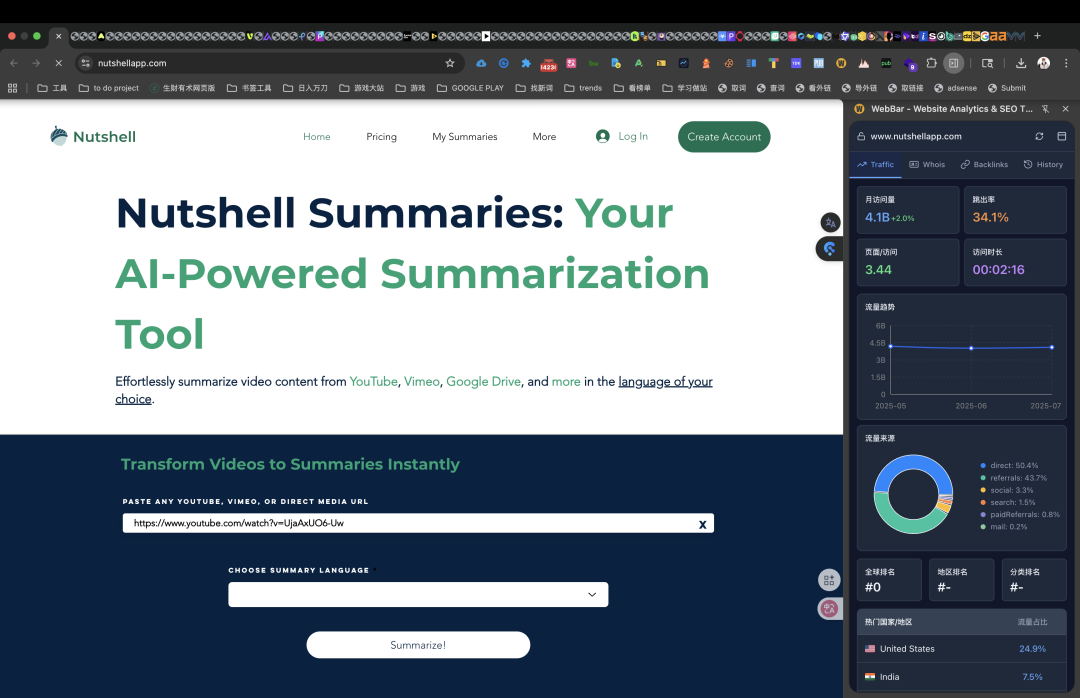The image size is (1080, 698).
Task: Click the green 'pub' extension icon
Action: coord(886,63)
